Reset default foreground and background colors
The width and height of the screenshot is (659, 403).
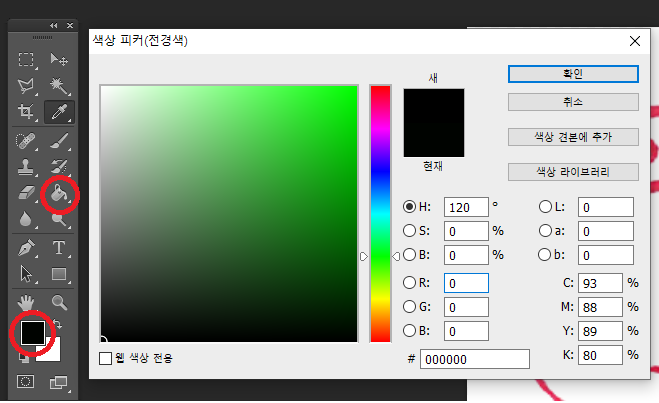tap(24, 358)
